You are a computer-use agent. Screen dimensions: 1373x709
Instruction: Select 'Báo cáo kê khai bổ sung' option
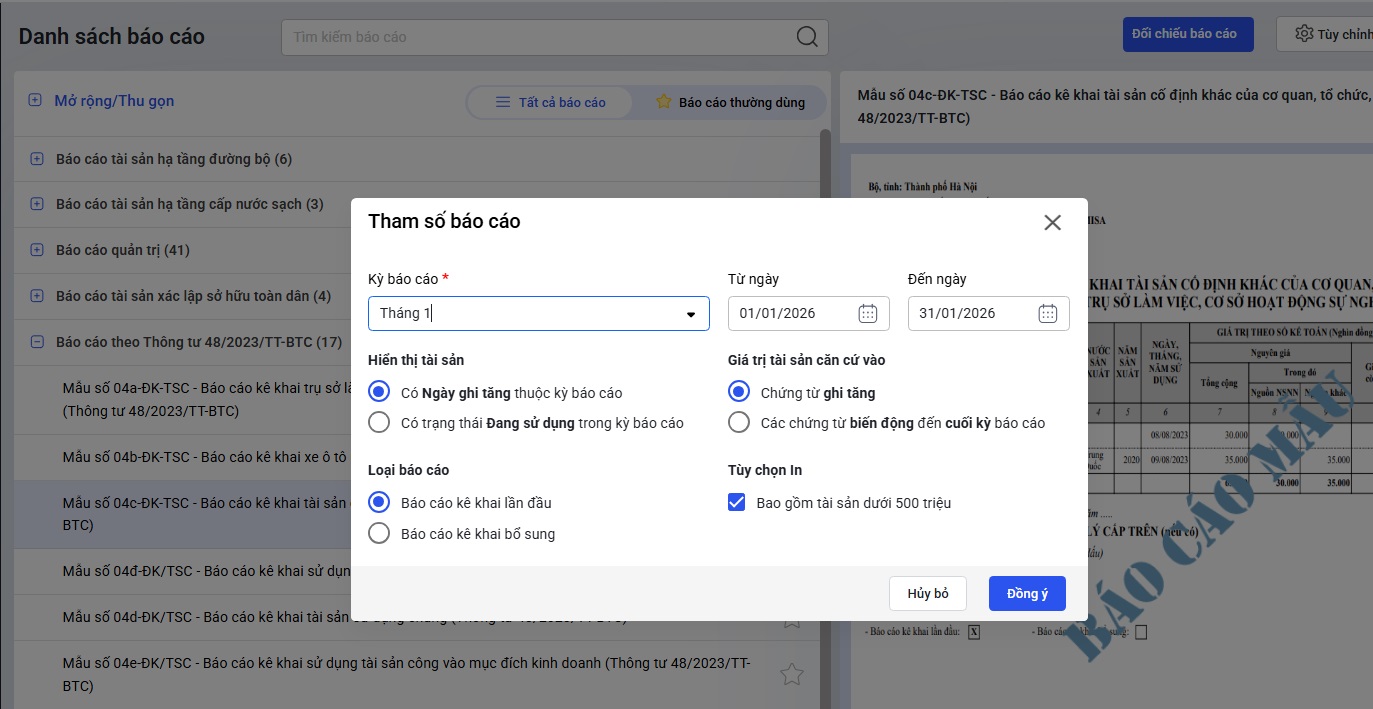(379, 534)
